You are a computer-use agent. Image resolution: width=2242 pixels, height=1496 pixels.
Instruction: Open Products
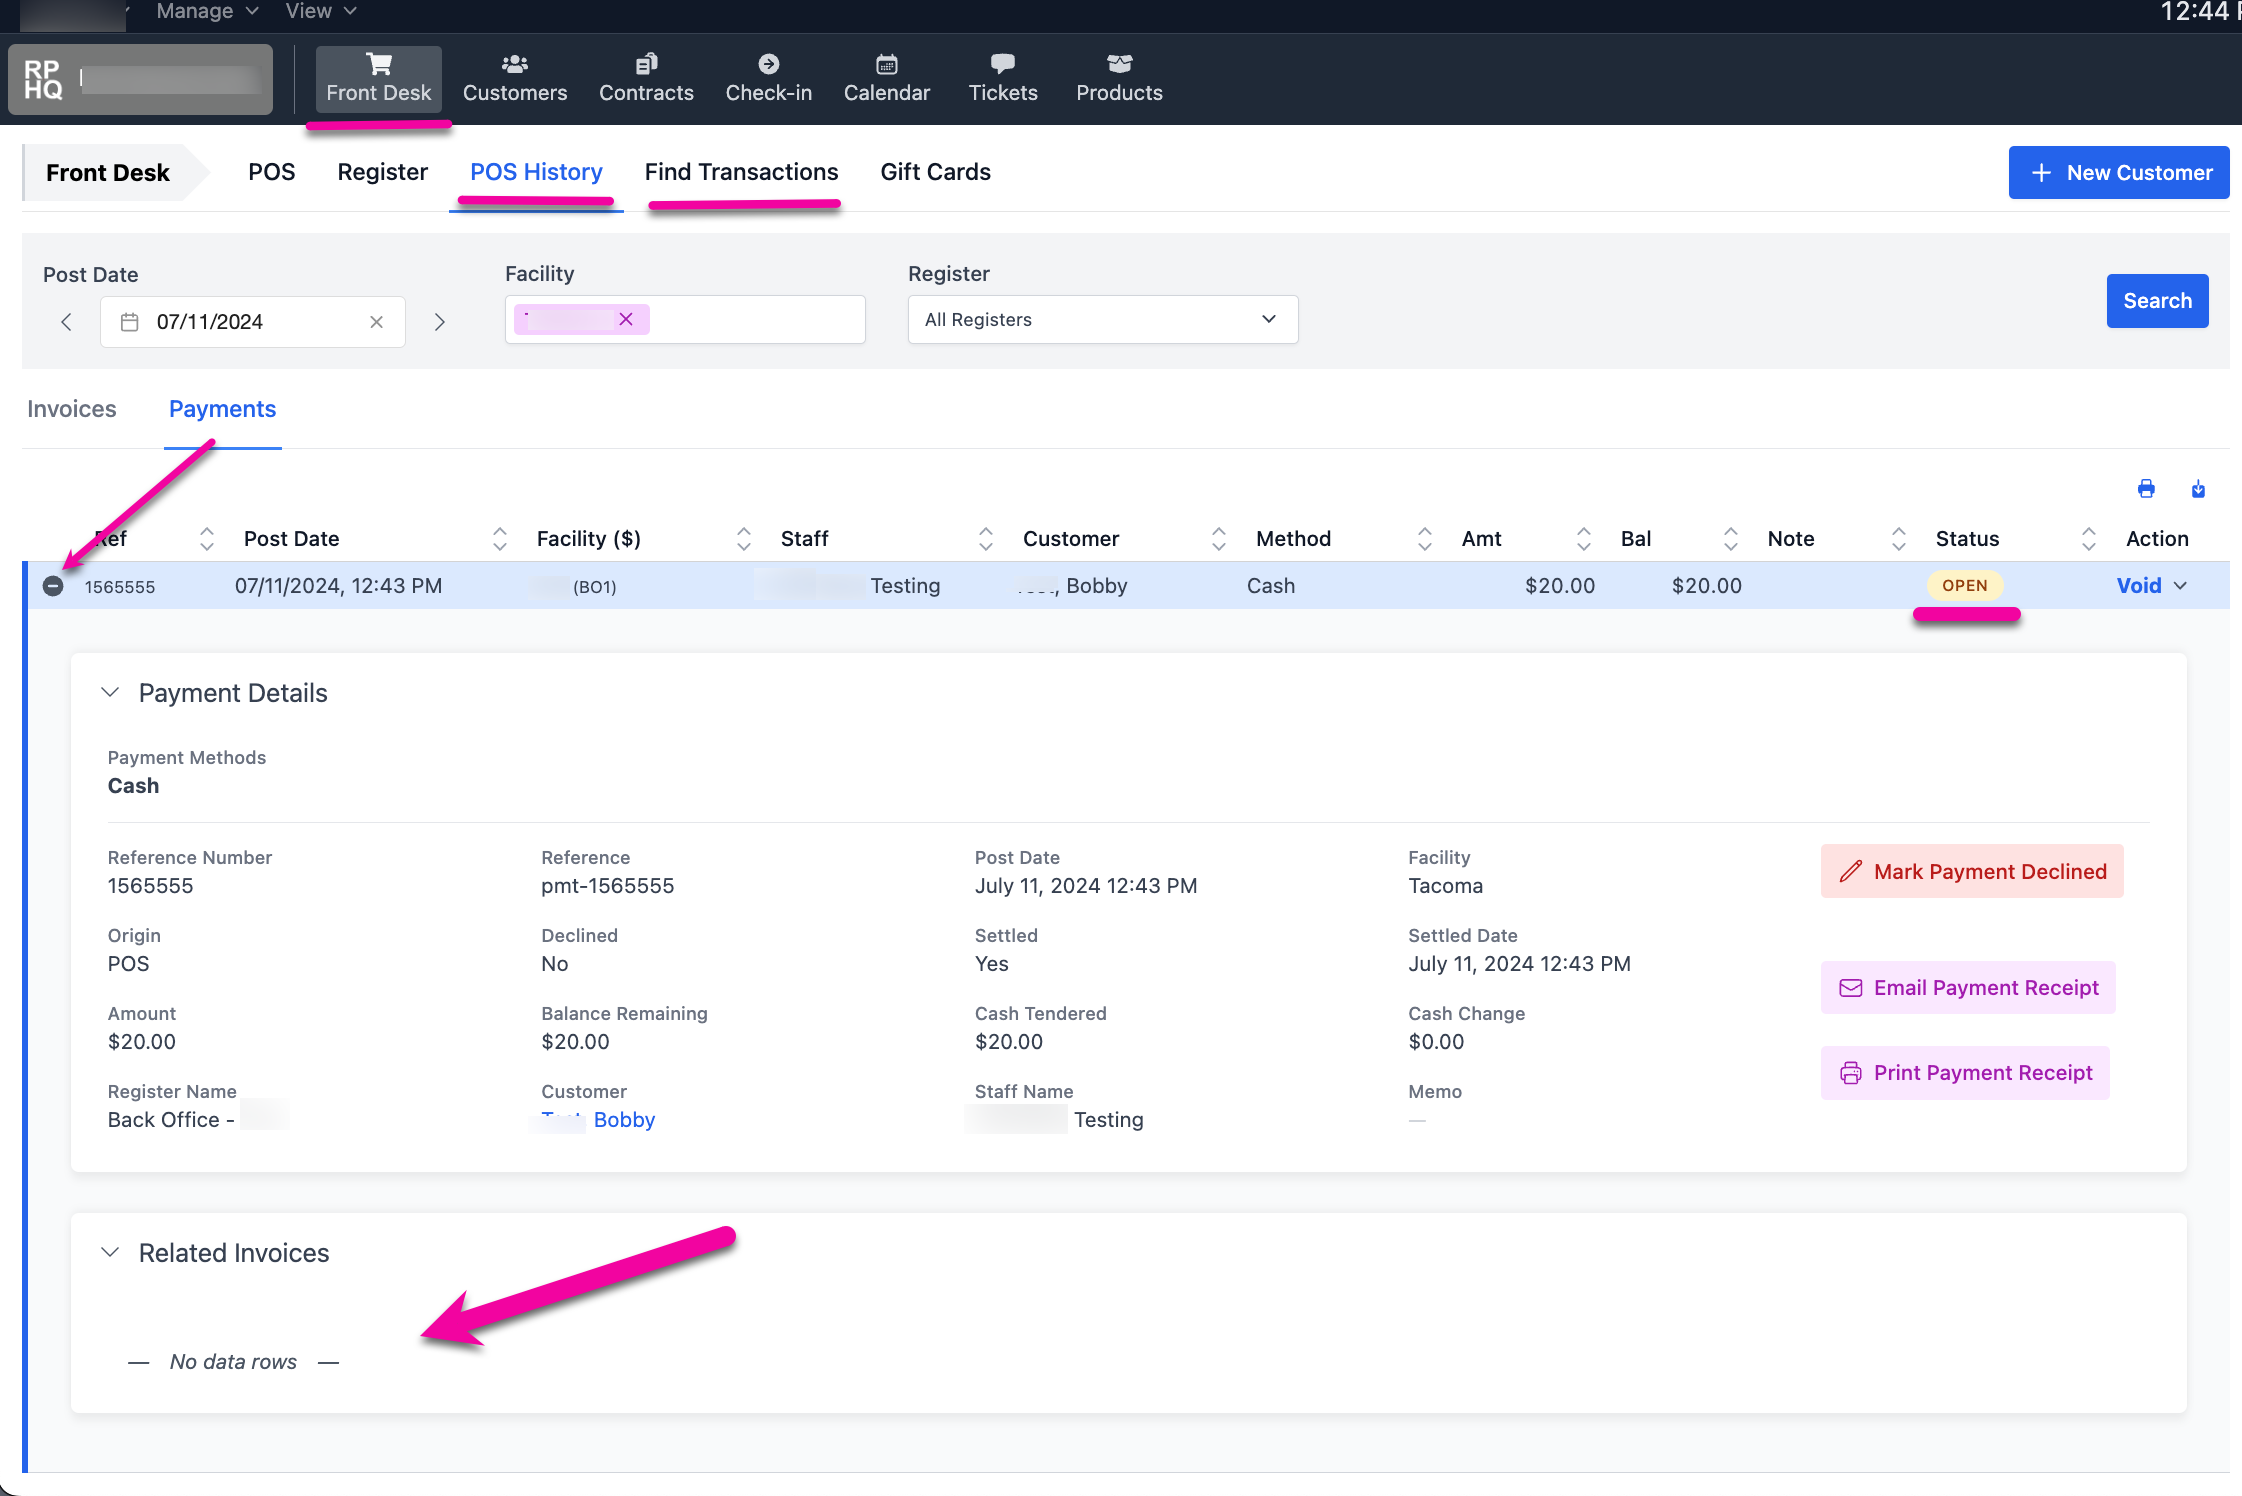coord(1119,79)
